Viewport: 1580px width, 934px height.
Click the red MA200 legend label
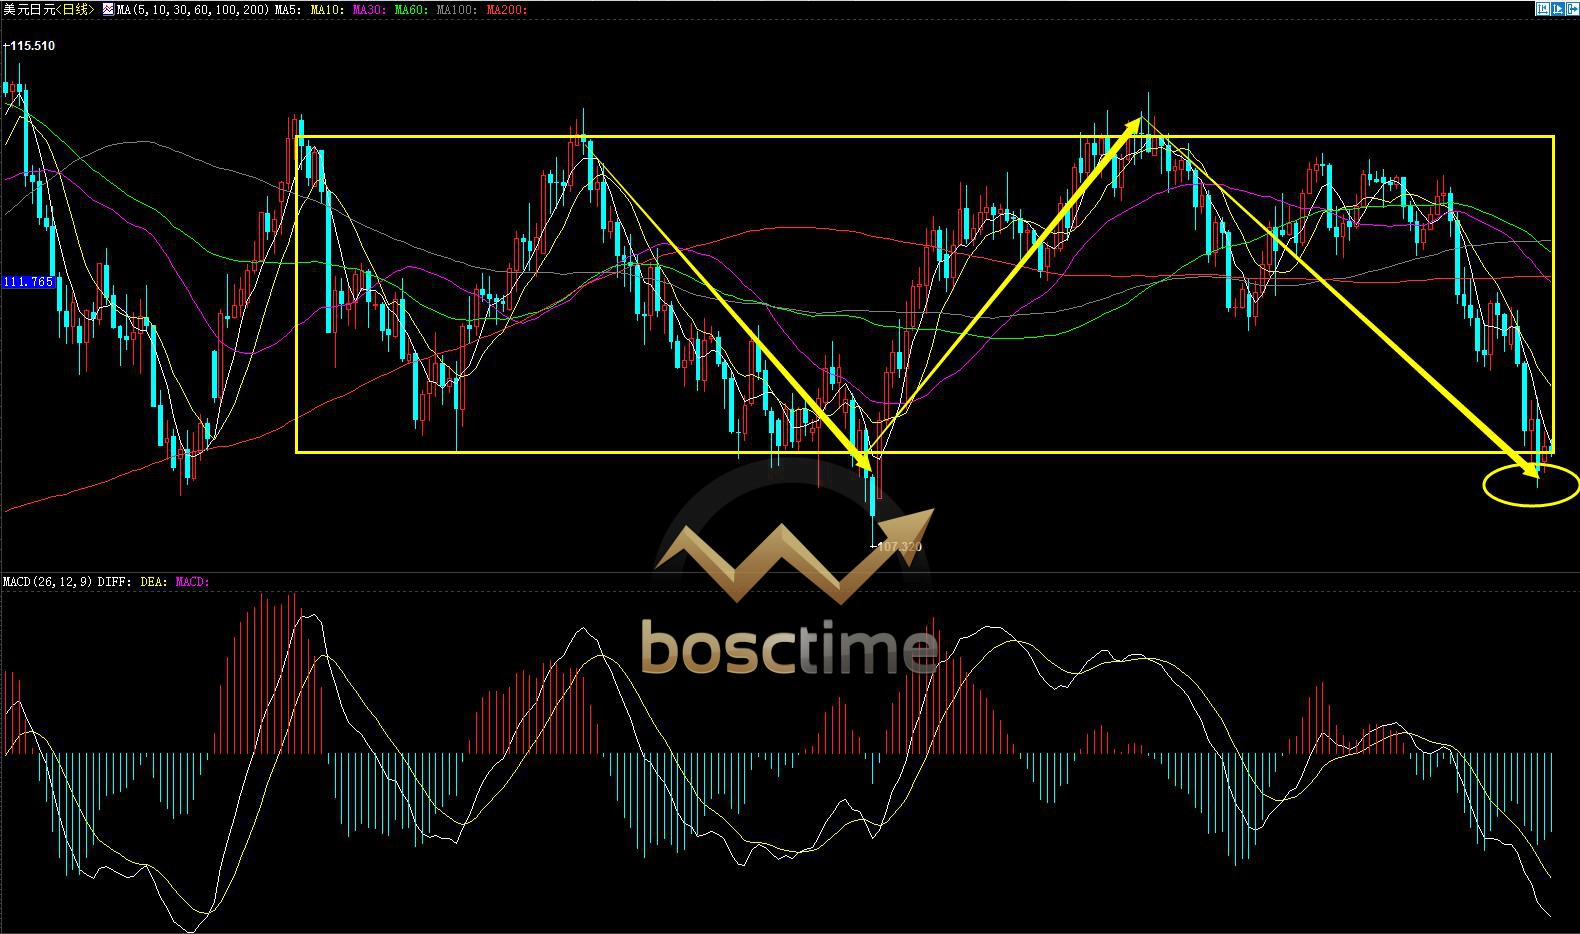(x=506, y=9)
